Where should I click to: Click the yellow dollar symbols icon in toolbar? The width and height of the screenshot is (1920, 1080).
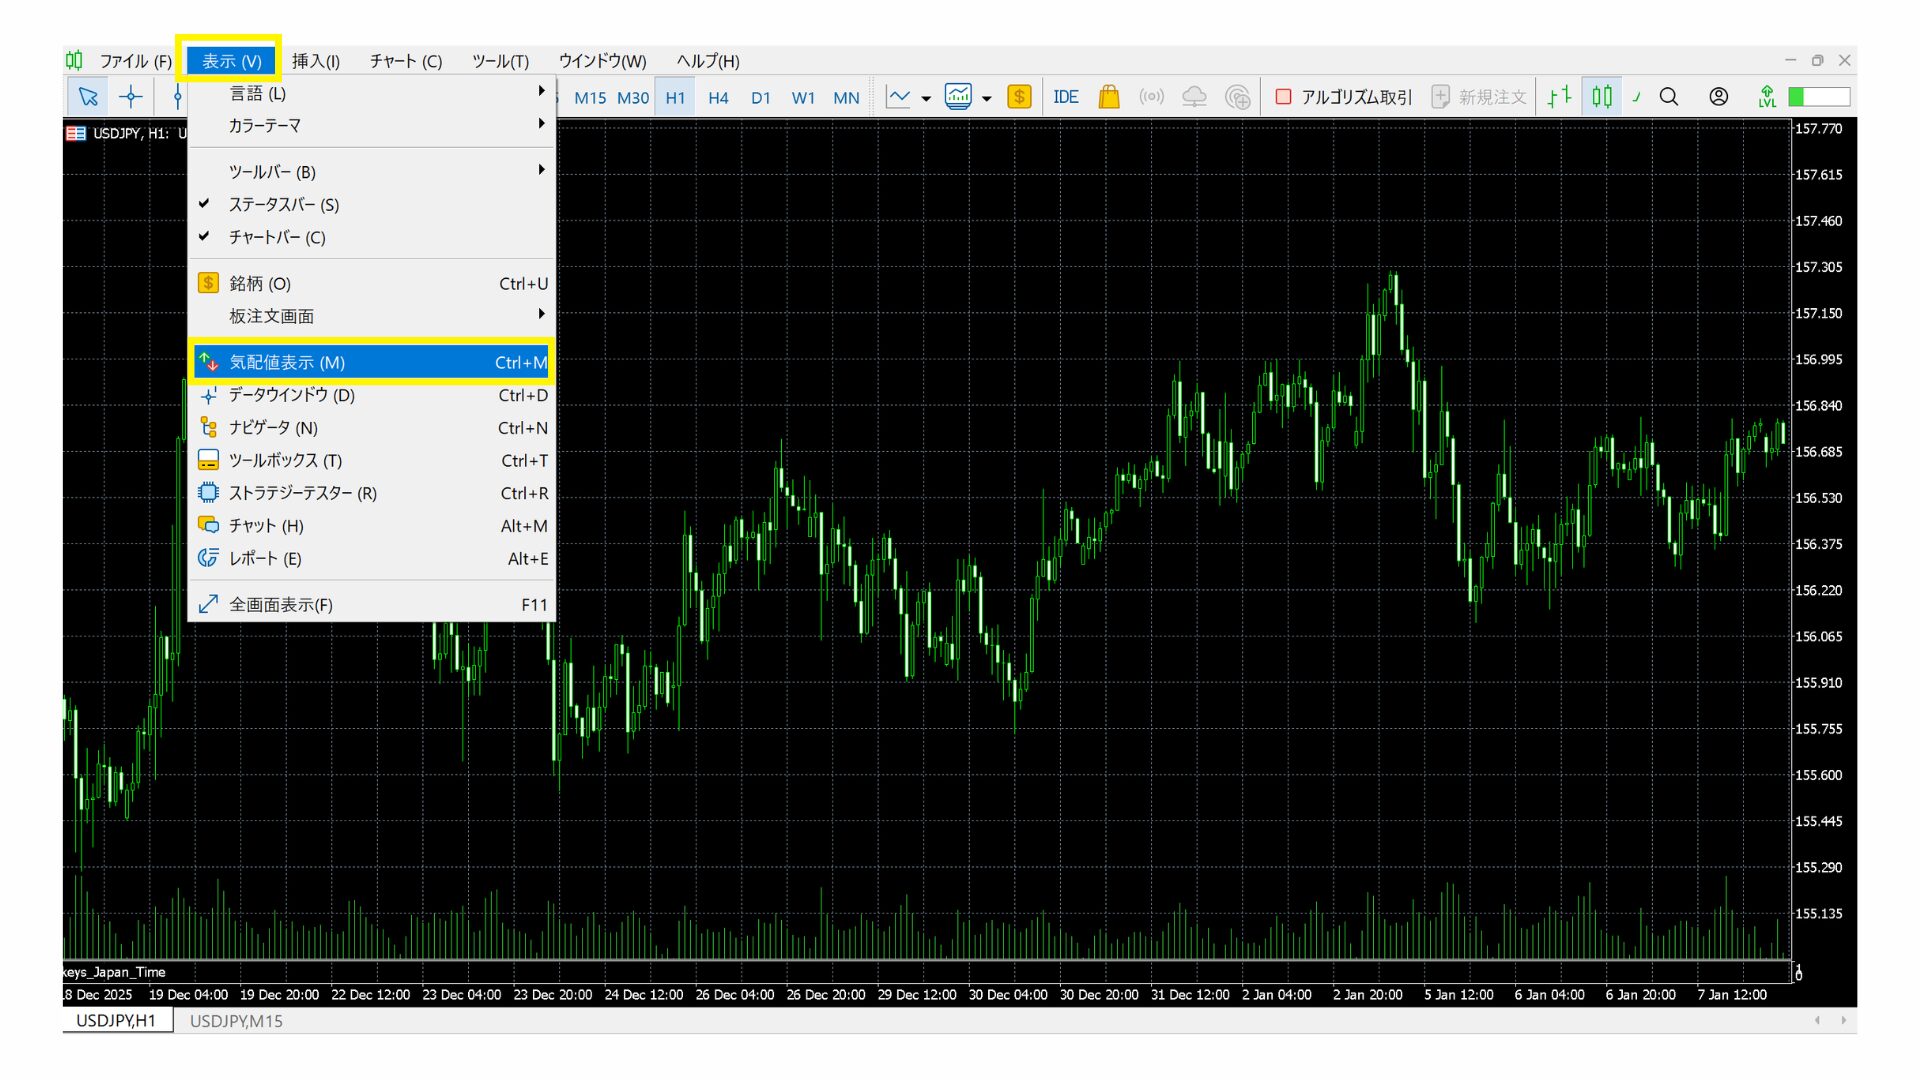[1019, 97]
